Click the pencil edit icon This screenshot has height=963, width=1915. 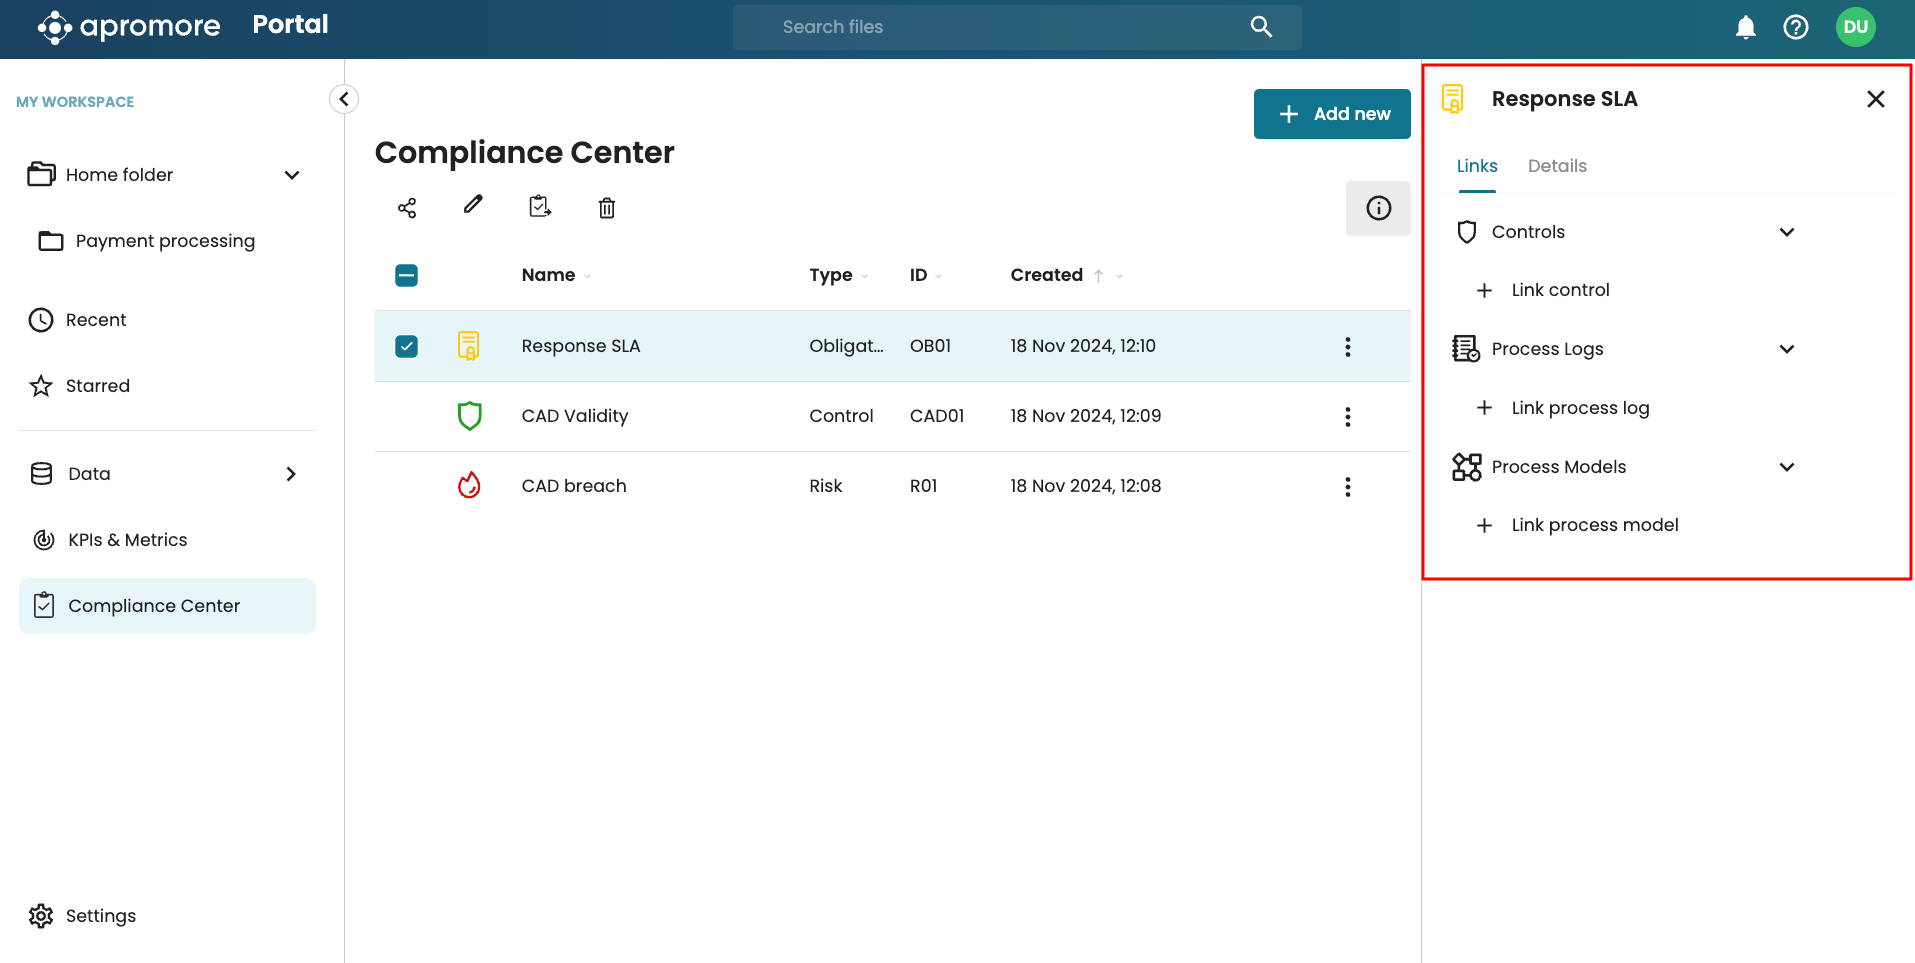click(x=473, y=205)
